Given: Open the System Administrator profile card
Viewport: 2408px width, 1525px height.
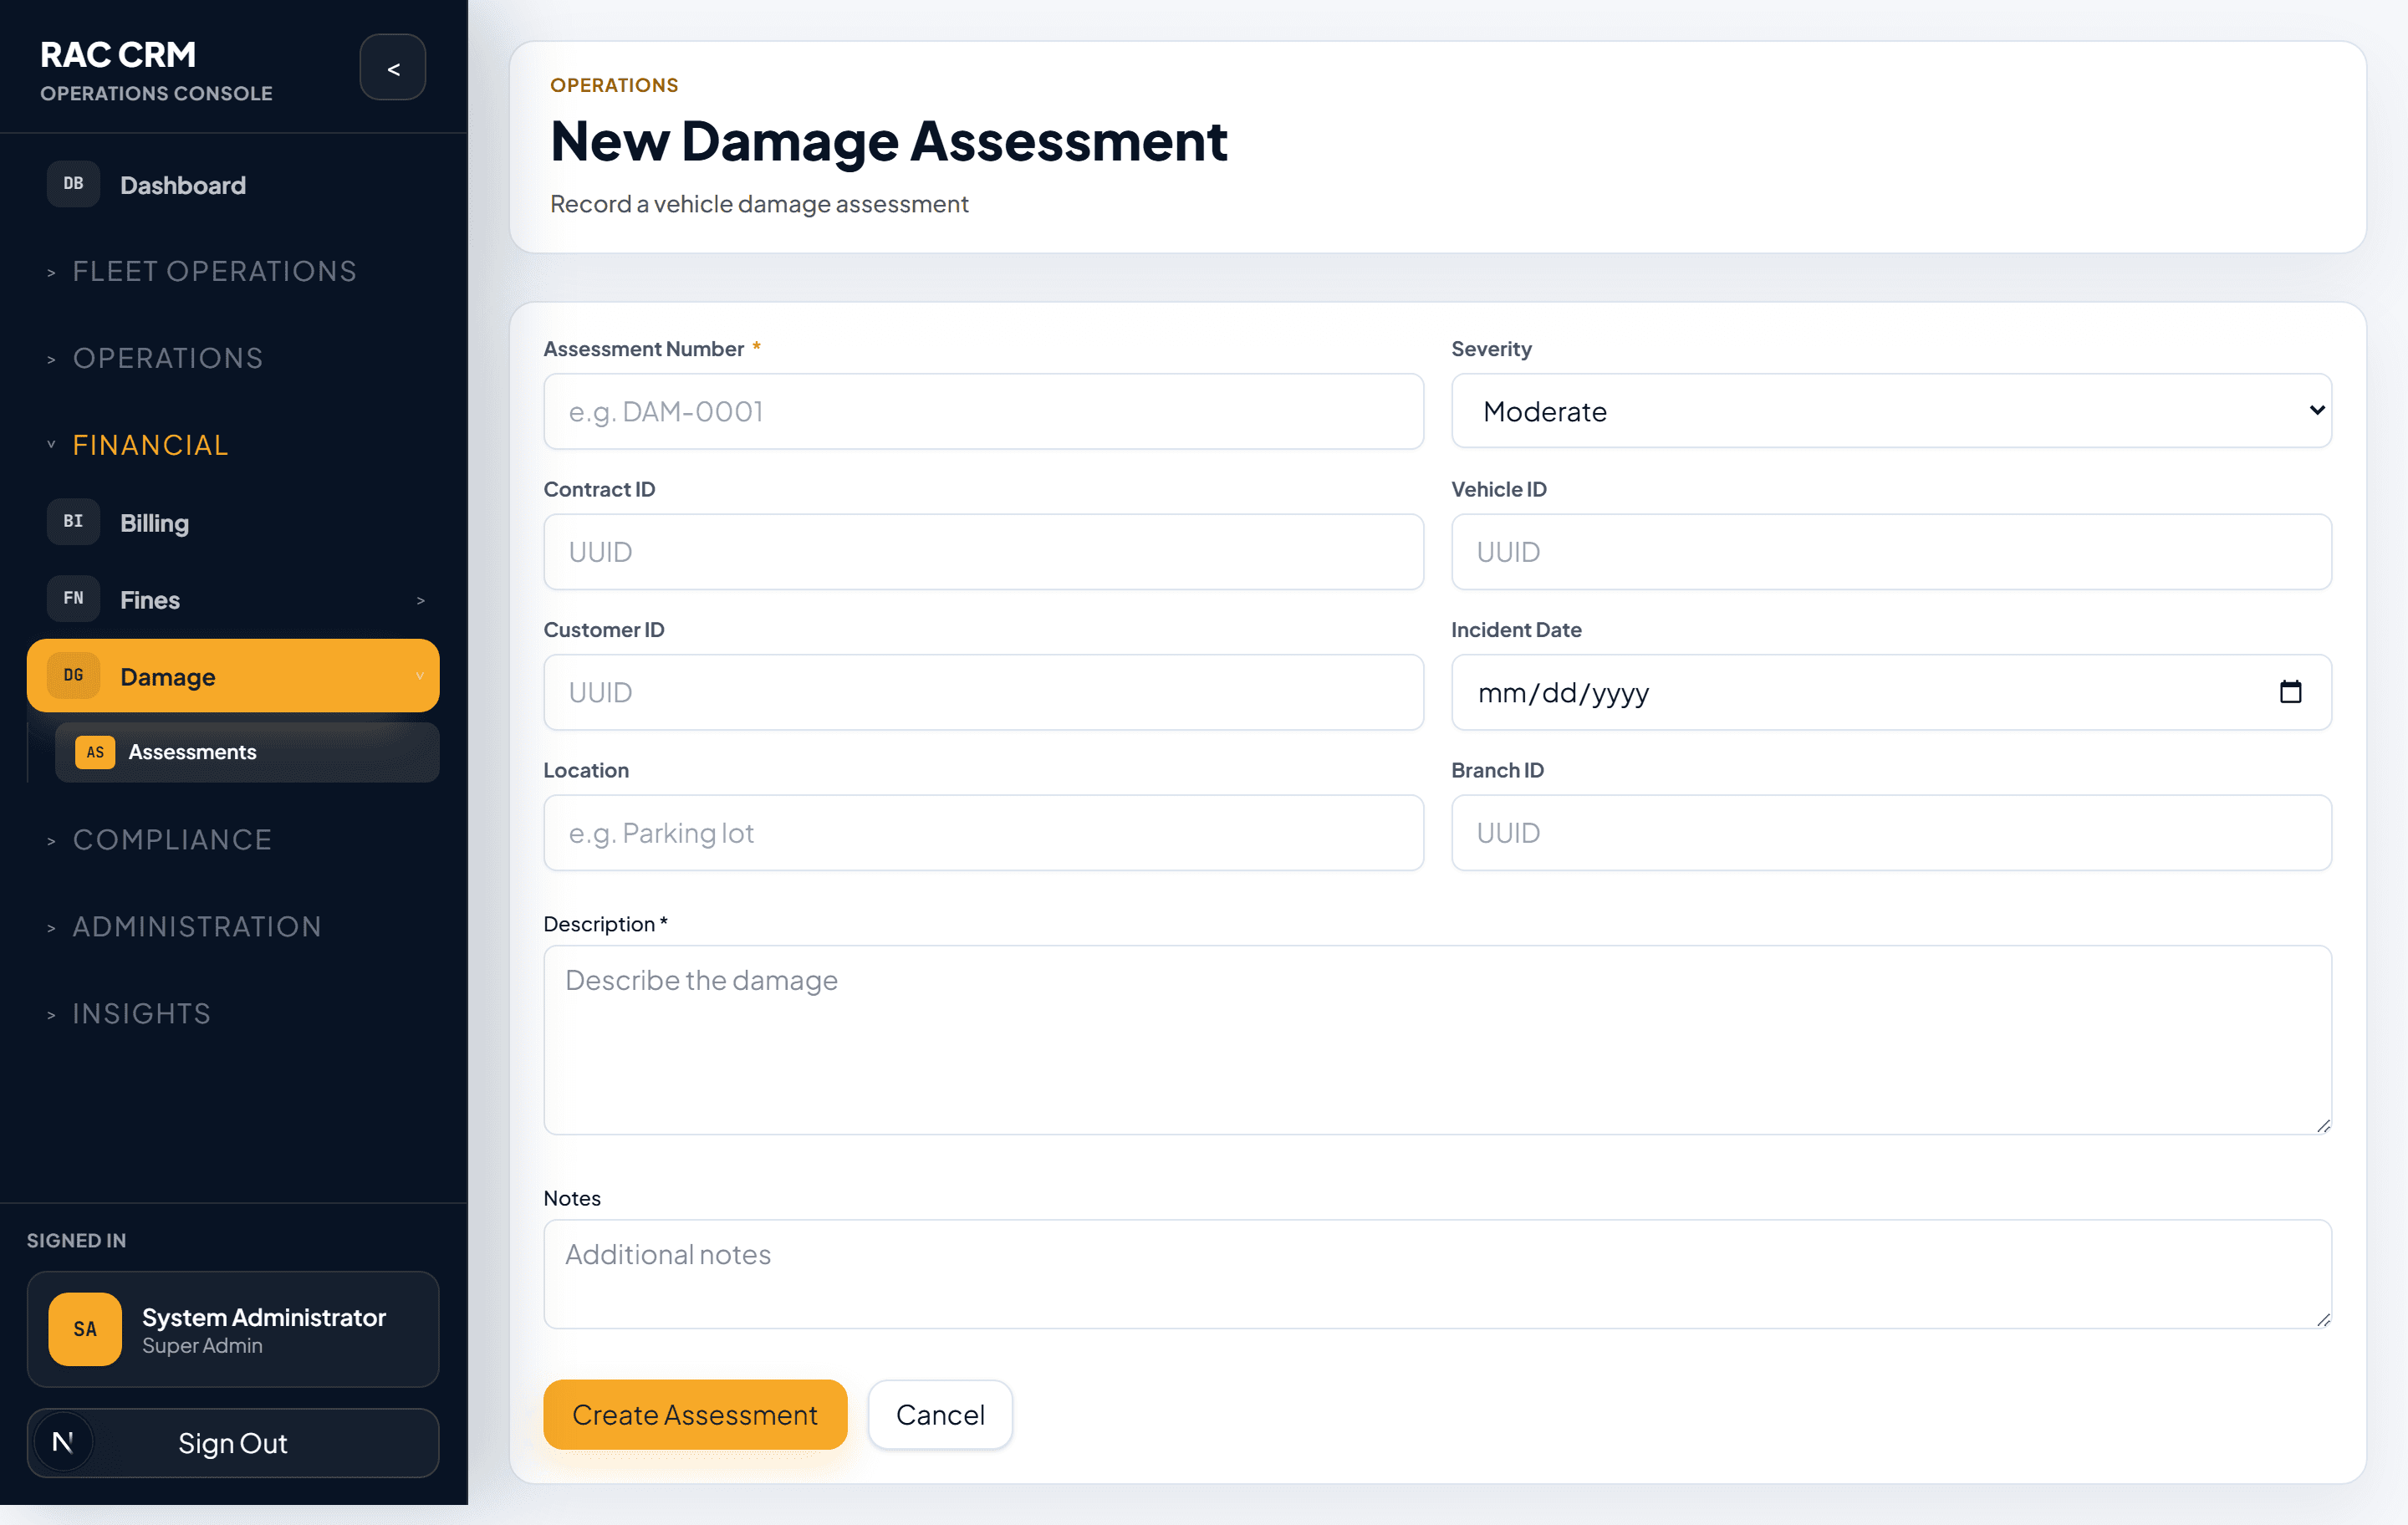Looking at the screenshot, I should [233, 1329].
